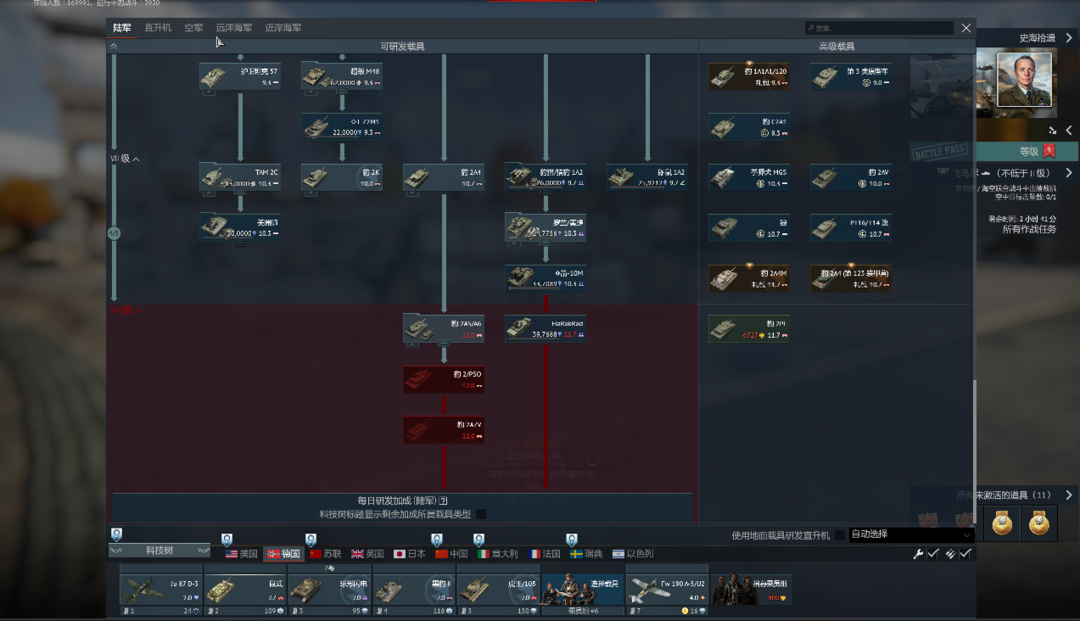Click the 科技树 research tree button
The width and height of the screenshot is (1080, 621).
click(x=159, y=550)
